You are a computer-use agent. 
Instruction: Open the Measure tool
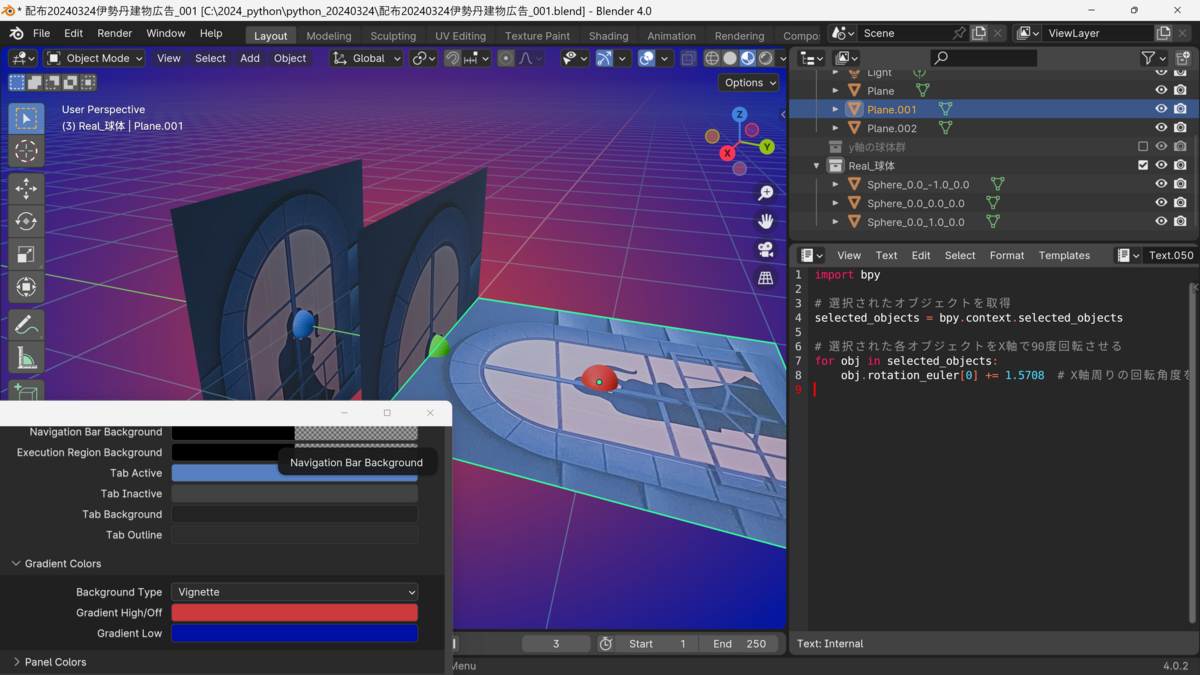(x=26, y=356)
